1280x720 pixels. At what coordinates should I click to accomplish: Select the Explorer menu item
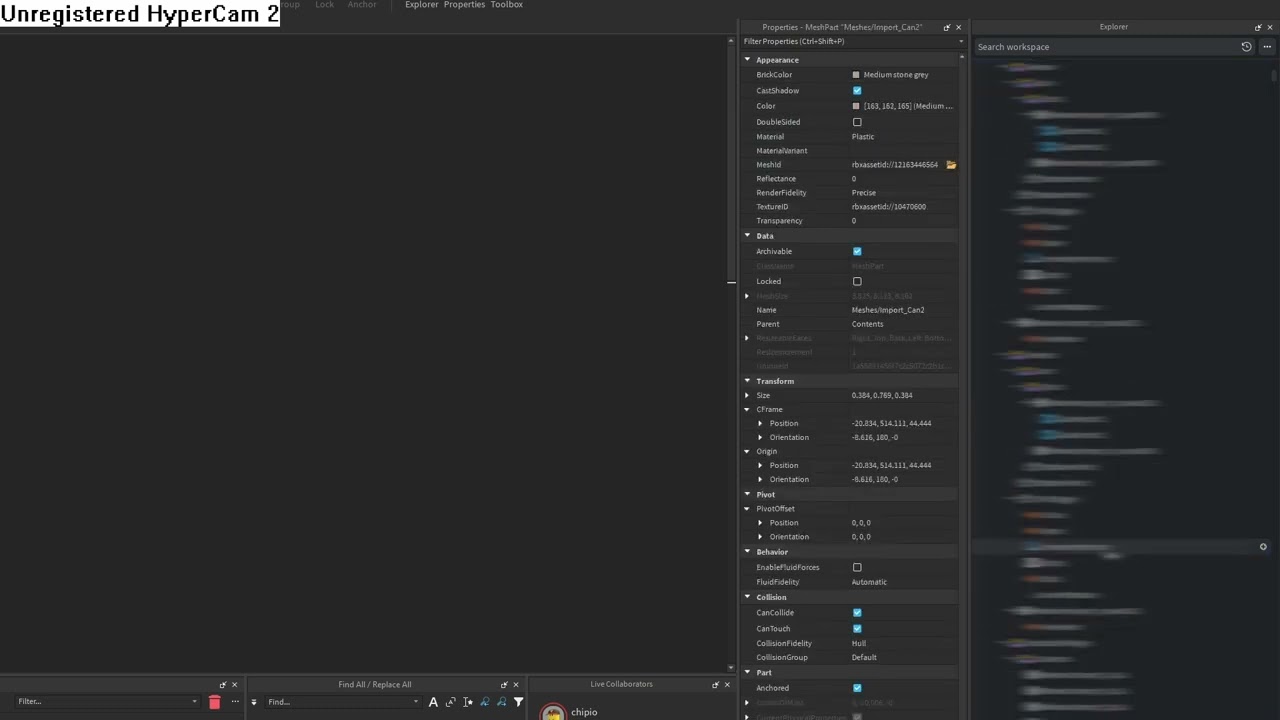(x=421, y=4)
